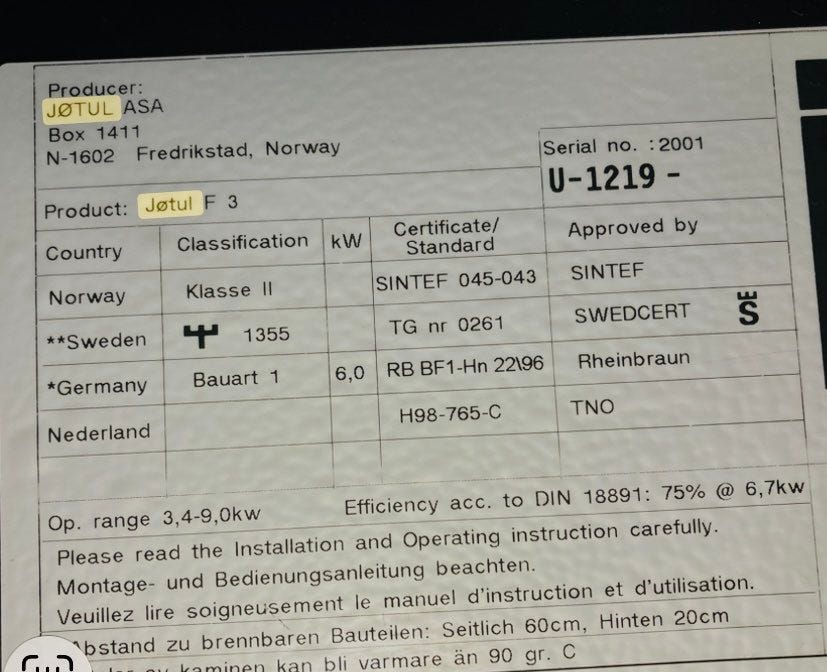Screen dimensions: 827x672
Task: Click the "H98-765-C" certificate number
Action: coord(450,414)
